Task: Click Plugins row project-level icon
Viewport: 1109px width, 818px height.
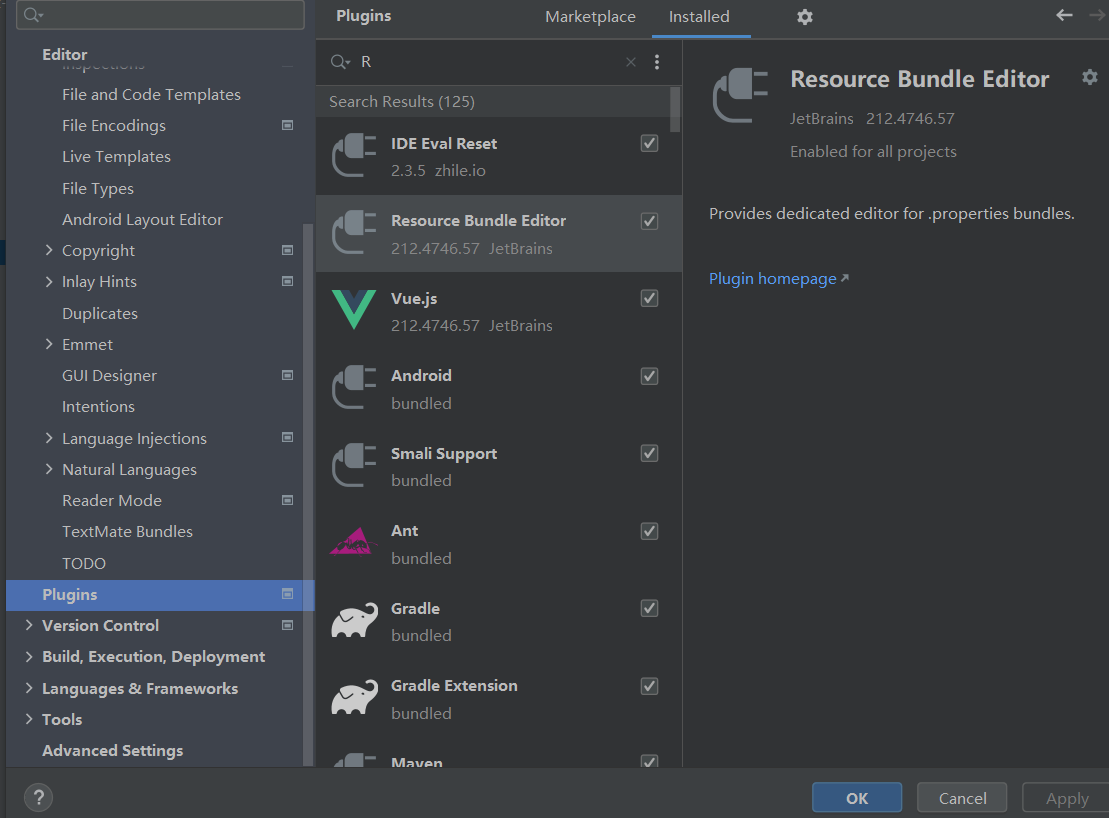Action: coord(287,594)
